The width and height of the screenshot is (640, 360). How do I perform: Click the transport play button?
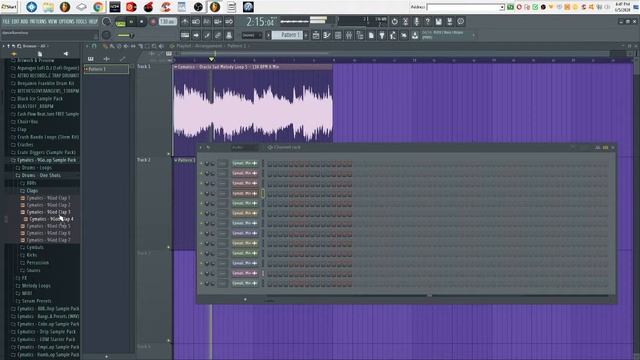pyautogui.click(x=131, y=22)
